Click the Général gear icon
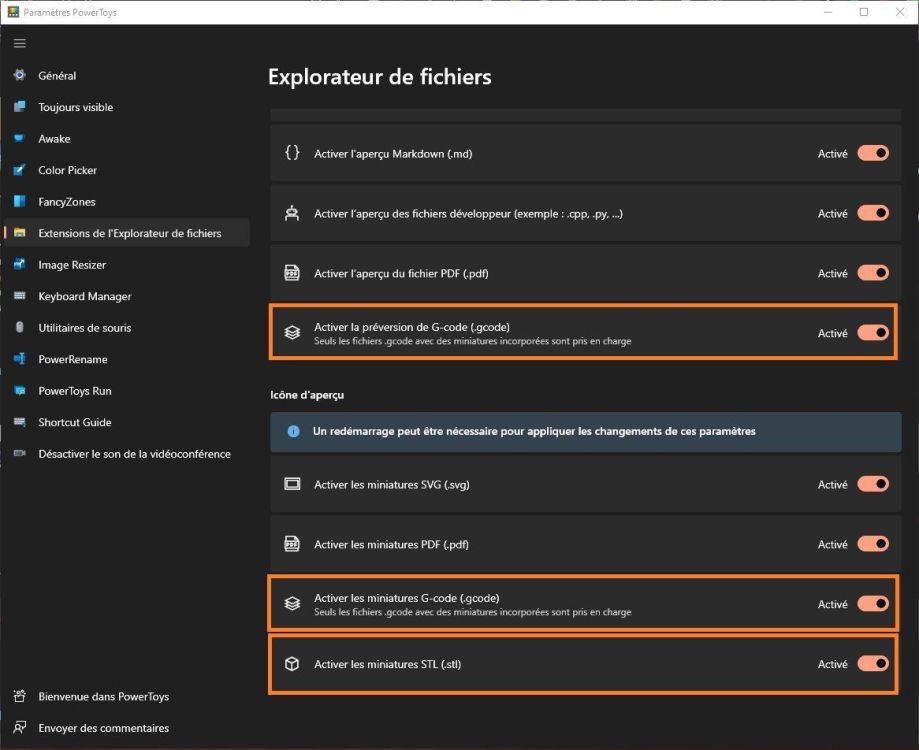This screenshot has width=919, height=750. coord(20,76)
